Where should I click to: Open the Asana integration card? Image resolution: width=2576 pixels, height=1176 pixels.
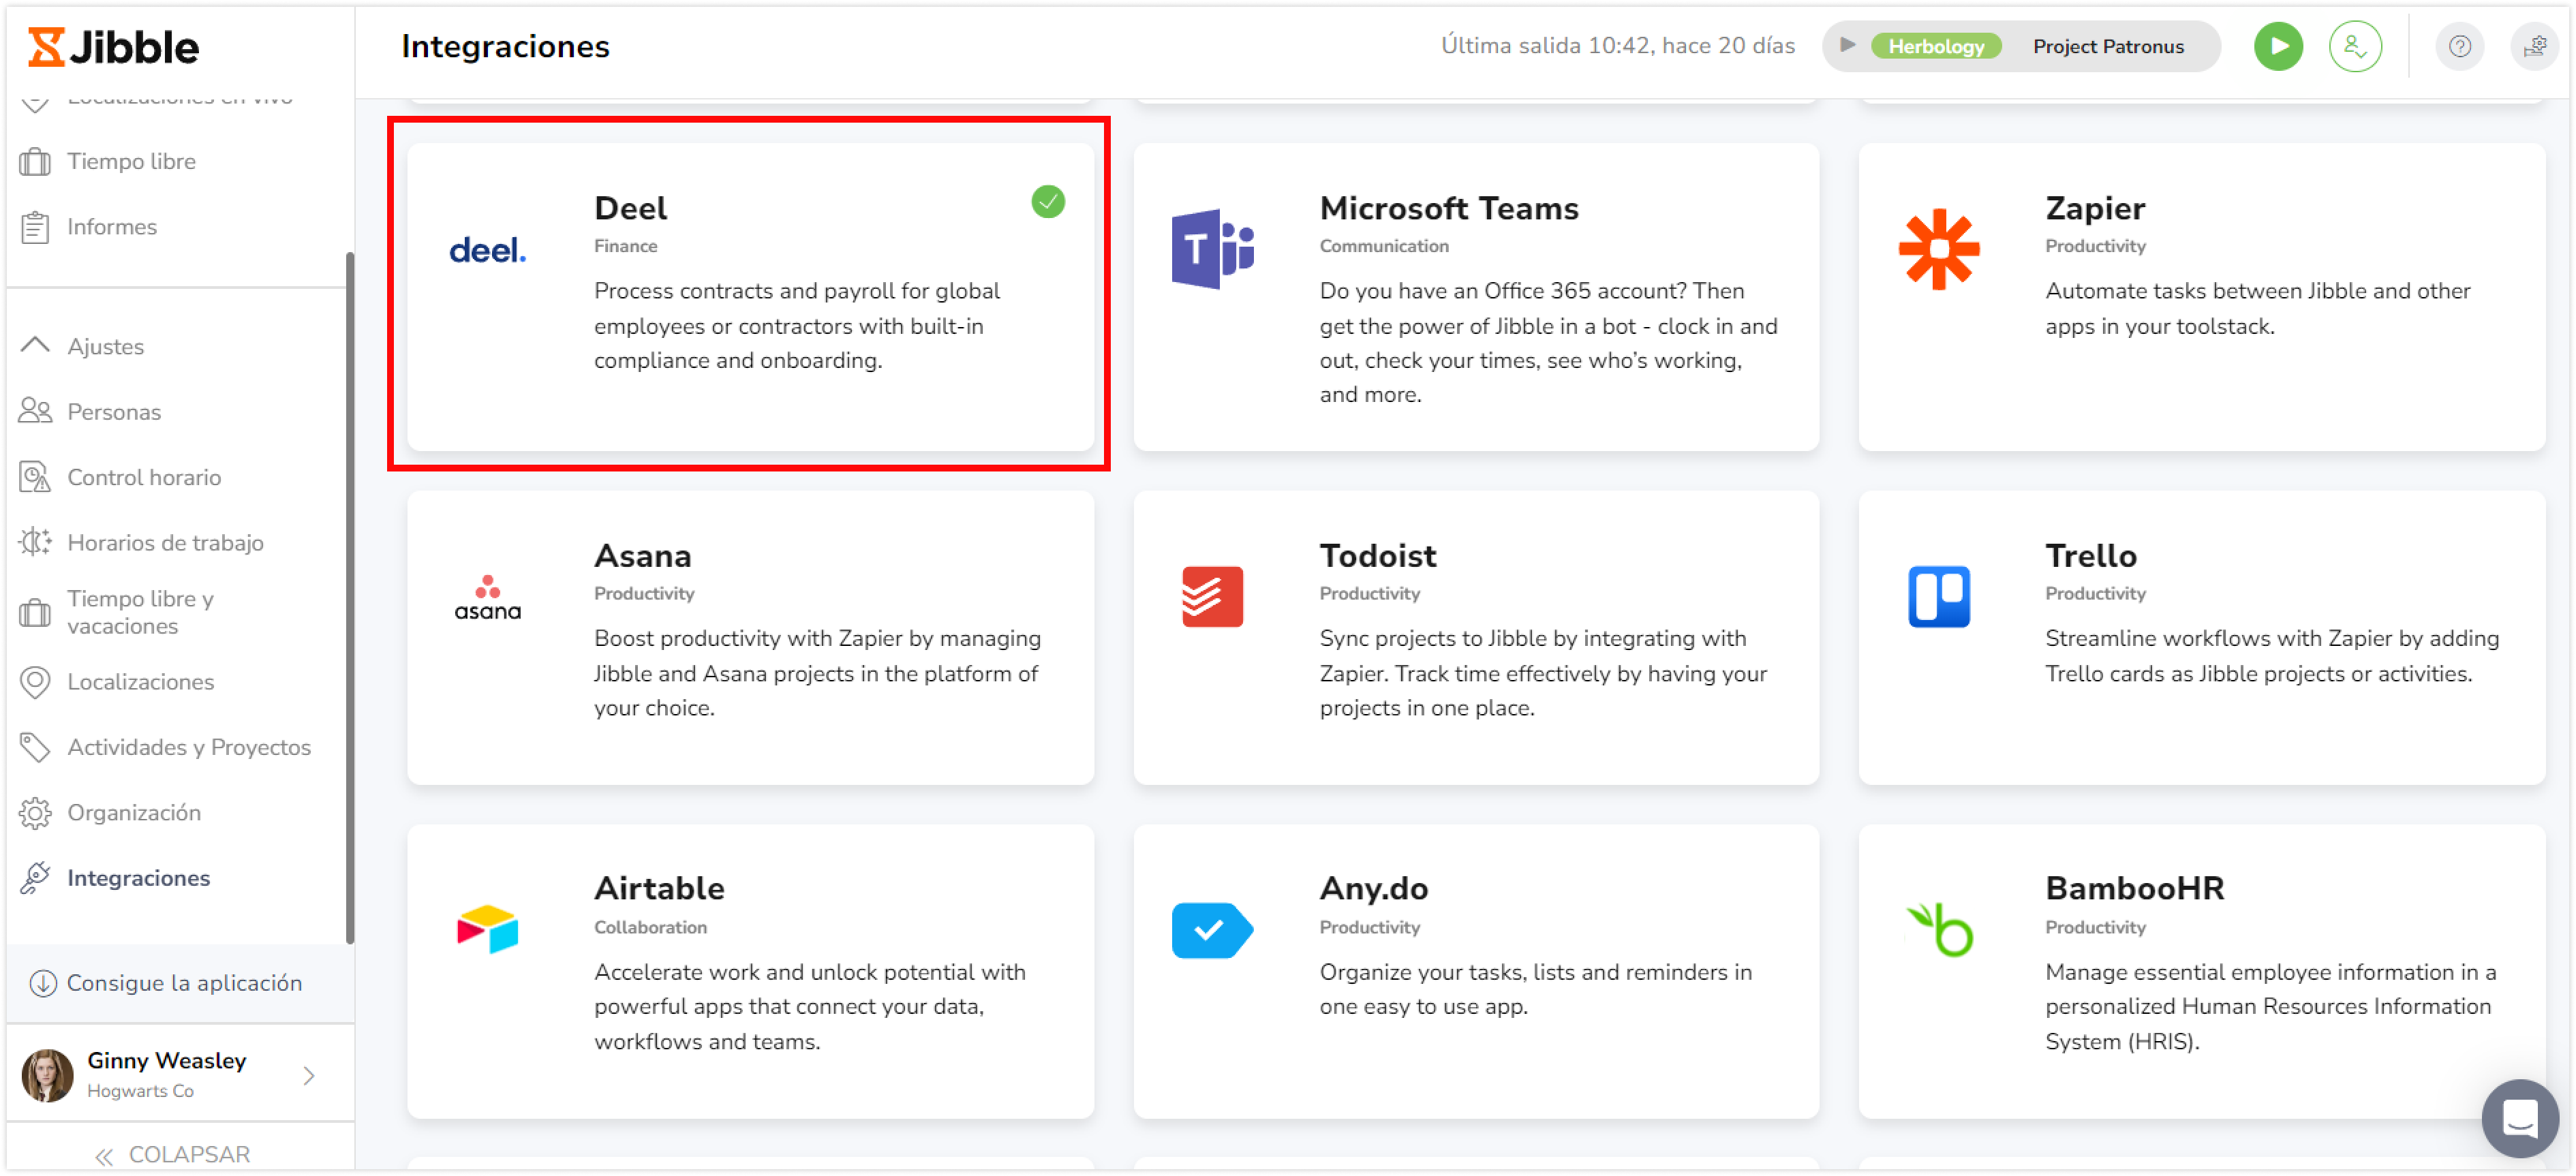[x=750, y=638]
